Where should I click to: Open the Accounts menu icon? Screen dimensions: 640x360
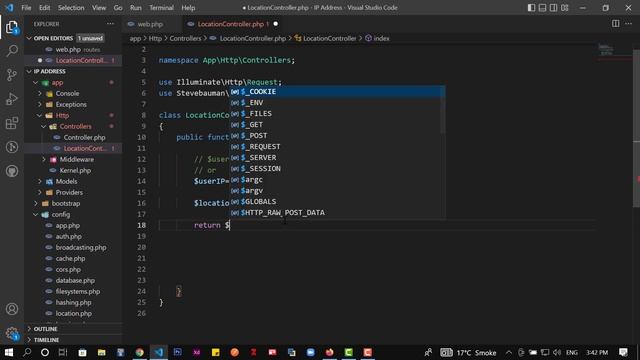pyautogui.click(x=12, y=309)
